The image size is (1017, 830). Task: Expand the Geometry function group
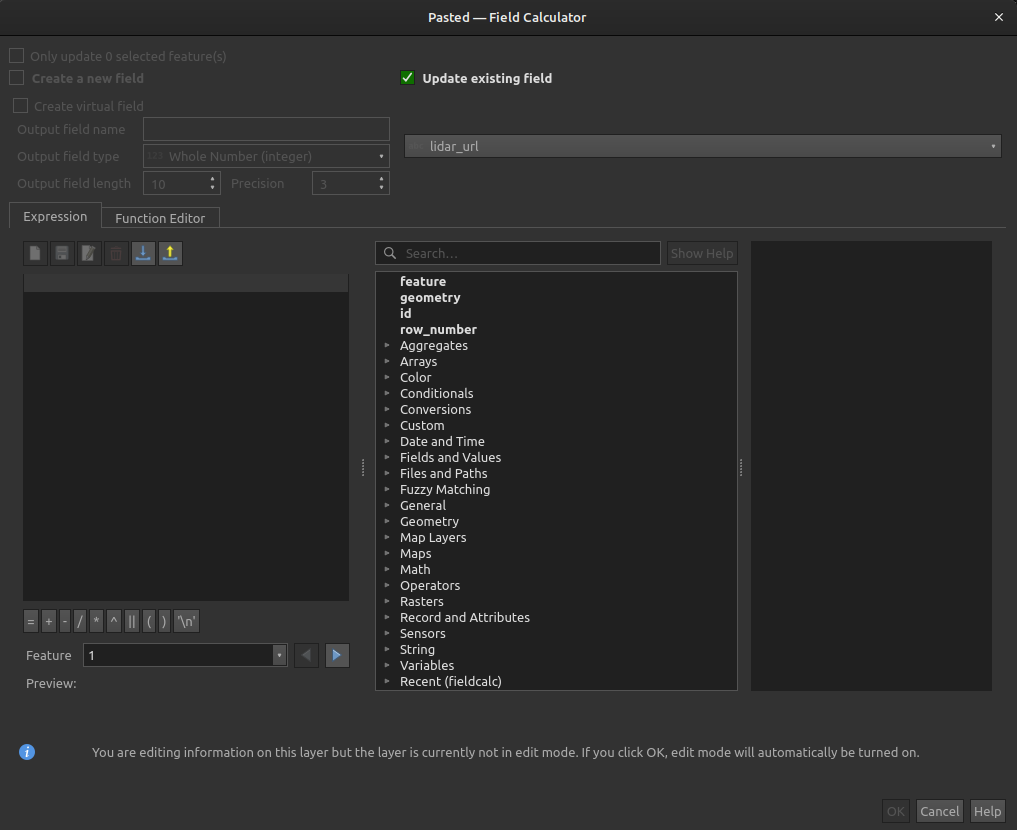coord(389,521)
